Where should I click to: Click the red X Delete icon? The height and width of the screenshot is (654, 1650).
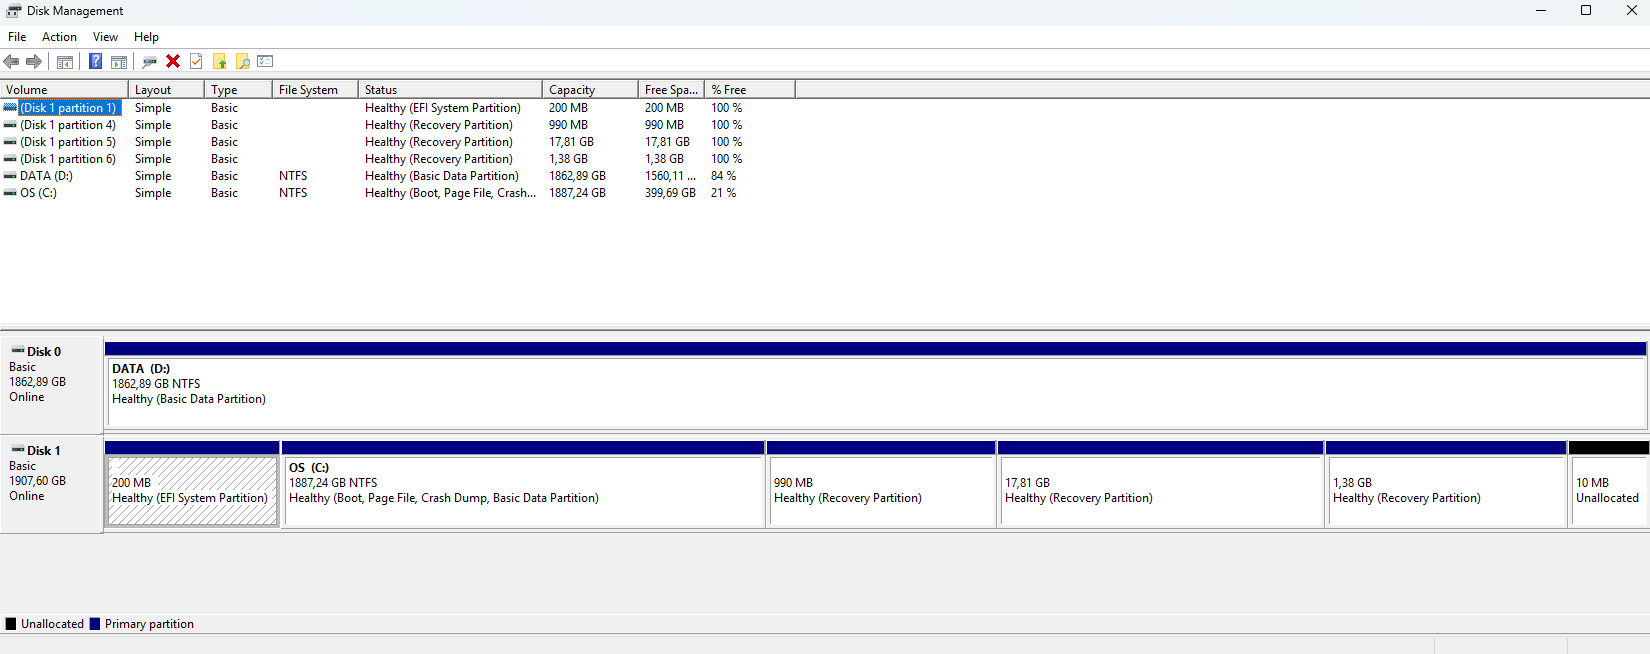(x=173, y=62)
